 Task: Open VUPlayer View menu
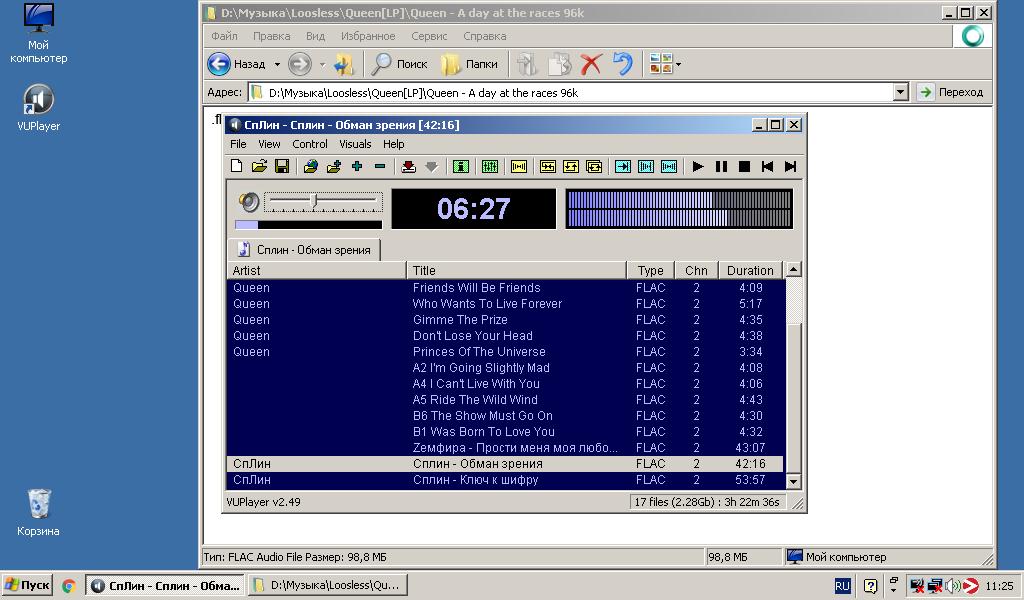pyautogui.click(x=269, y=144)
